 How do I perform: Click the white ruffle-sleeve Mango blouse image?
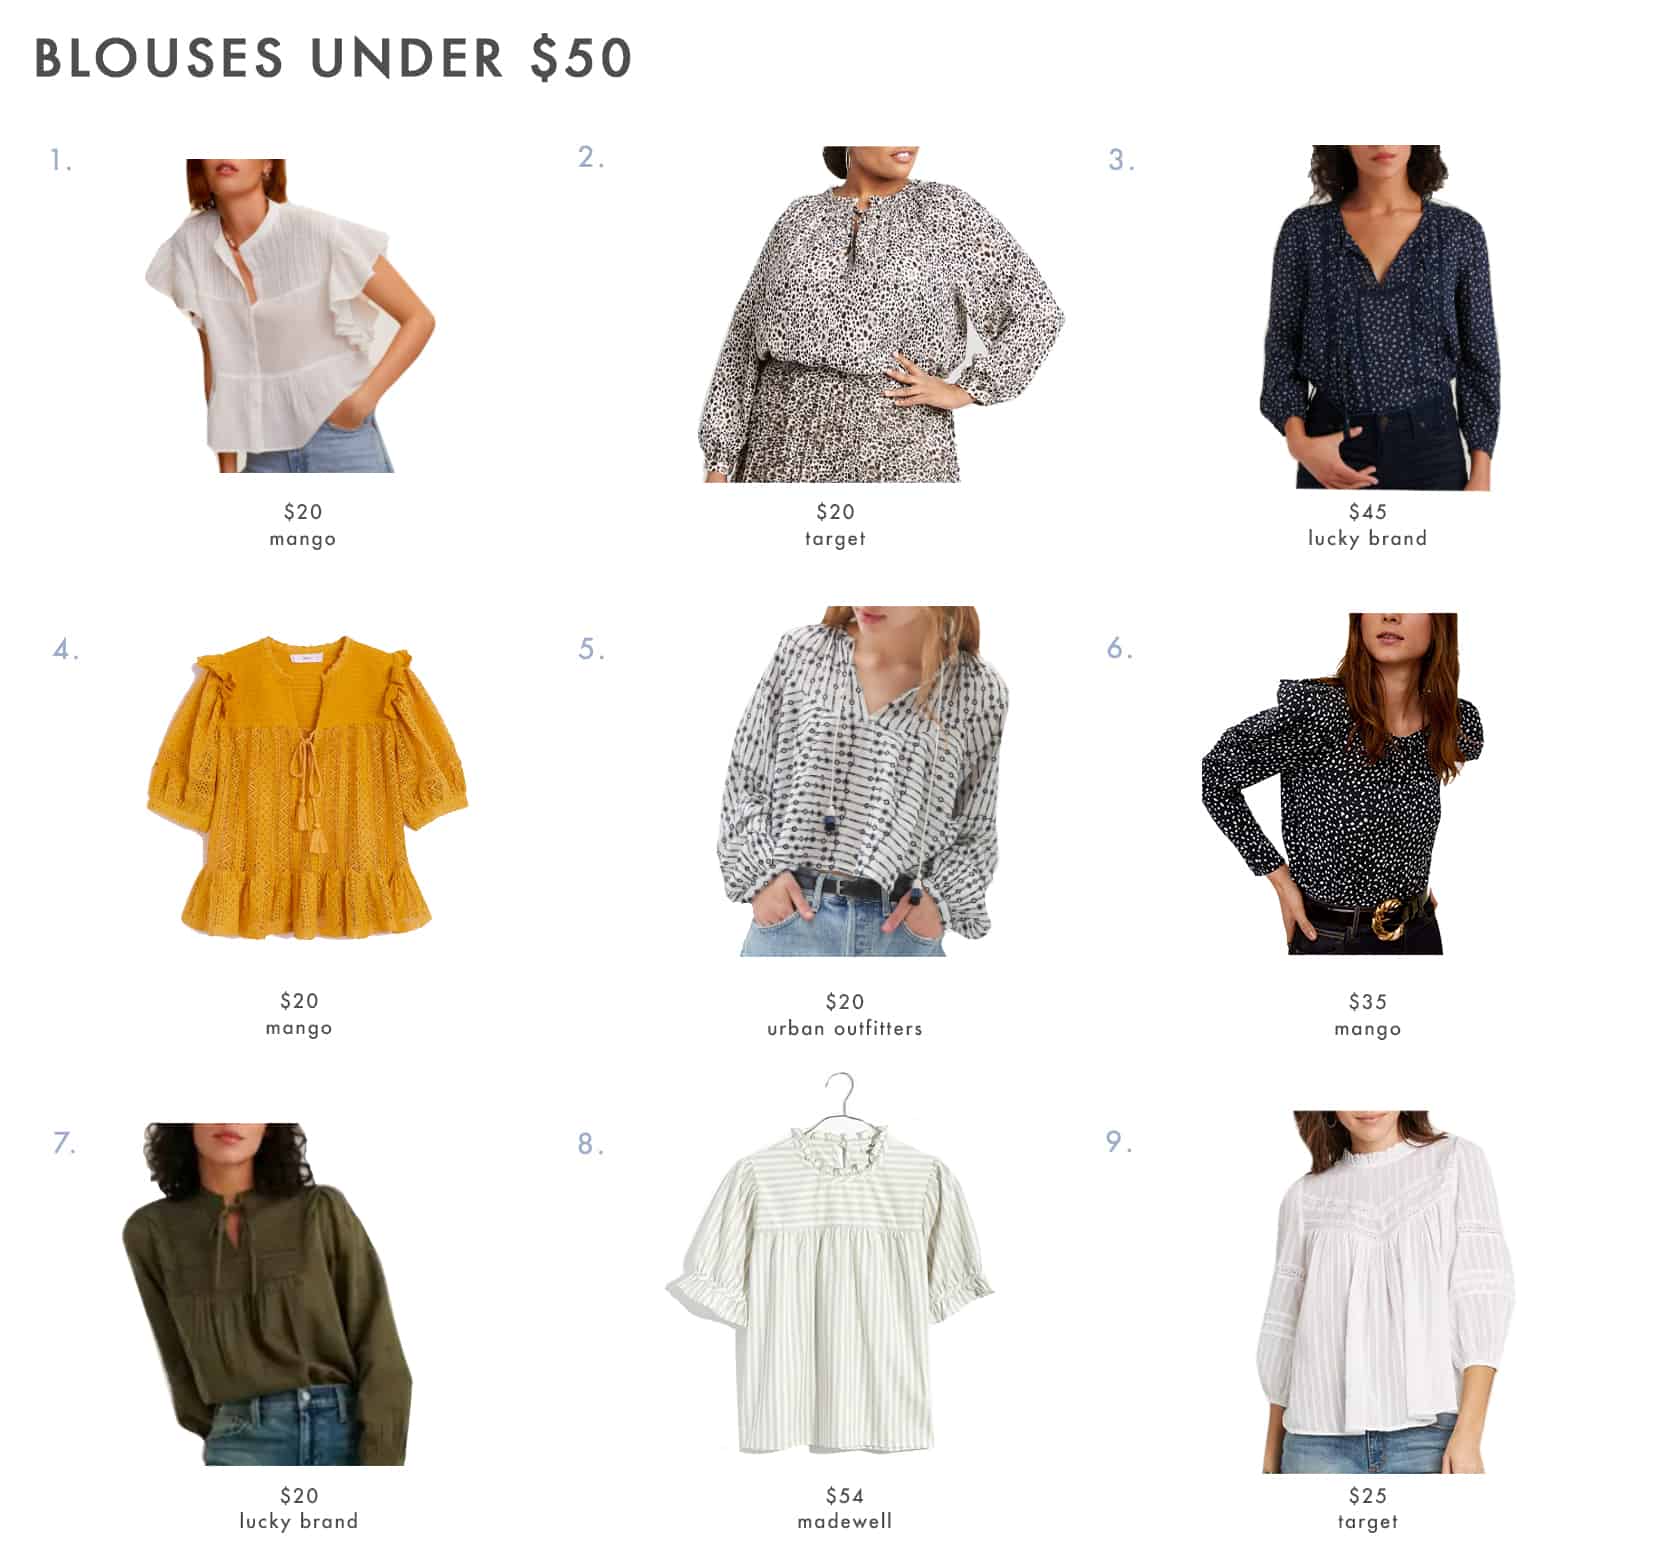(290, 315)
